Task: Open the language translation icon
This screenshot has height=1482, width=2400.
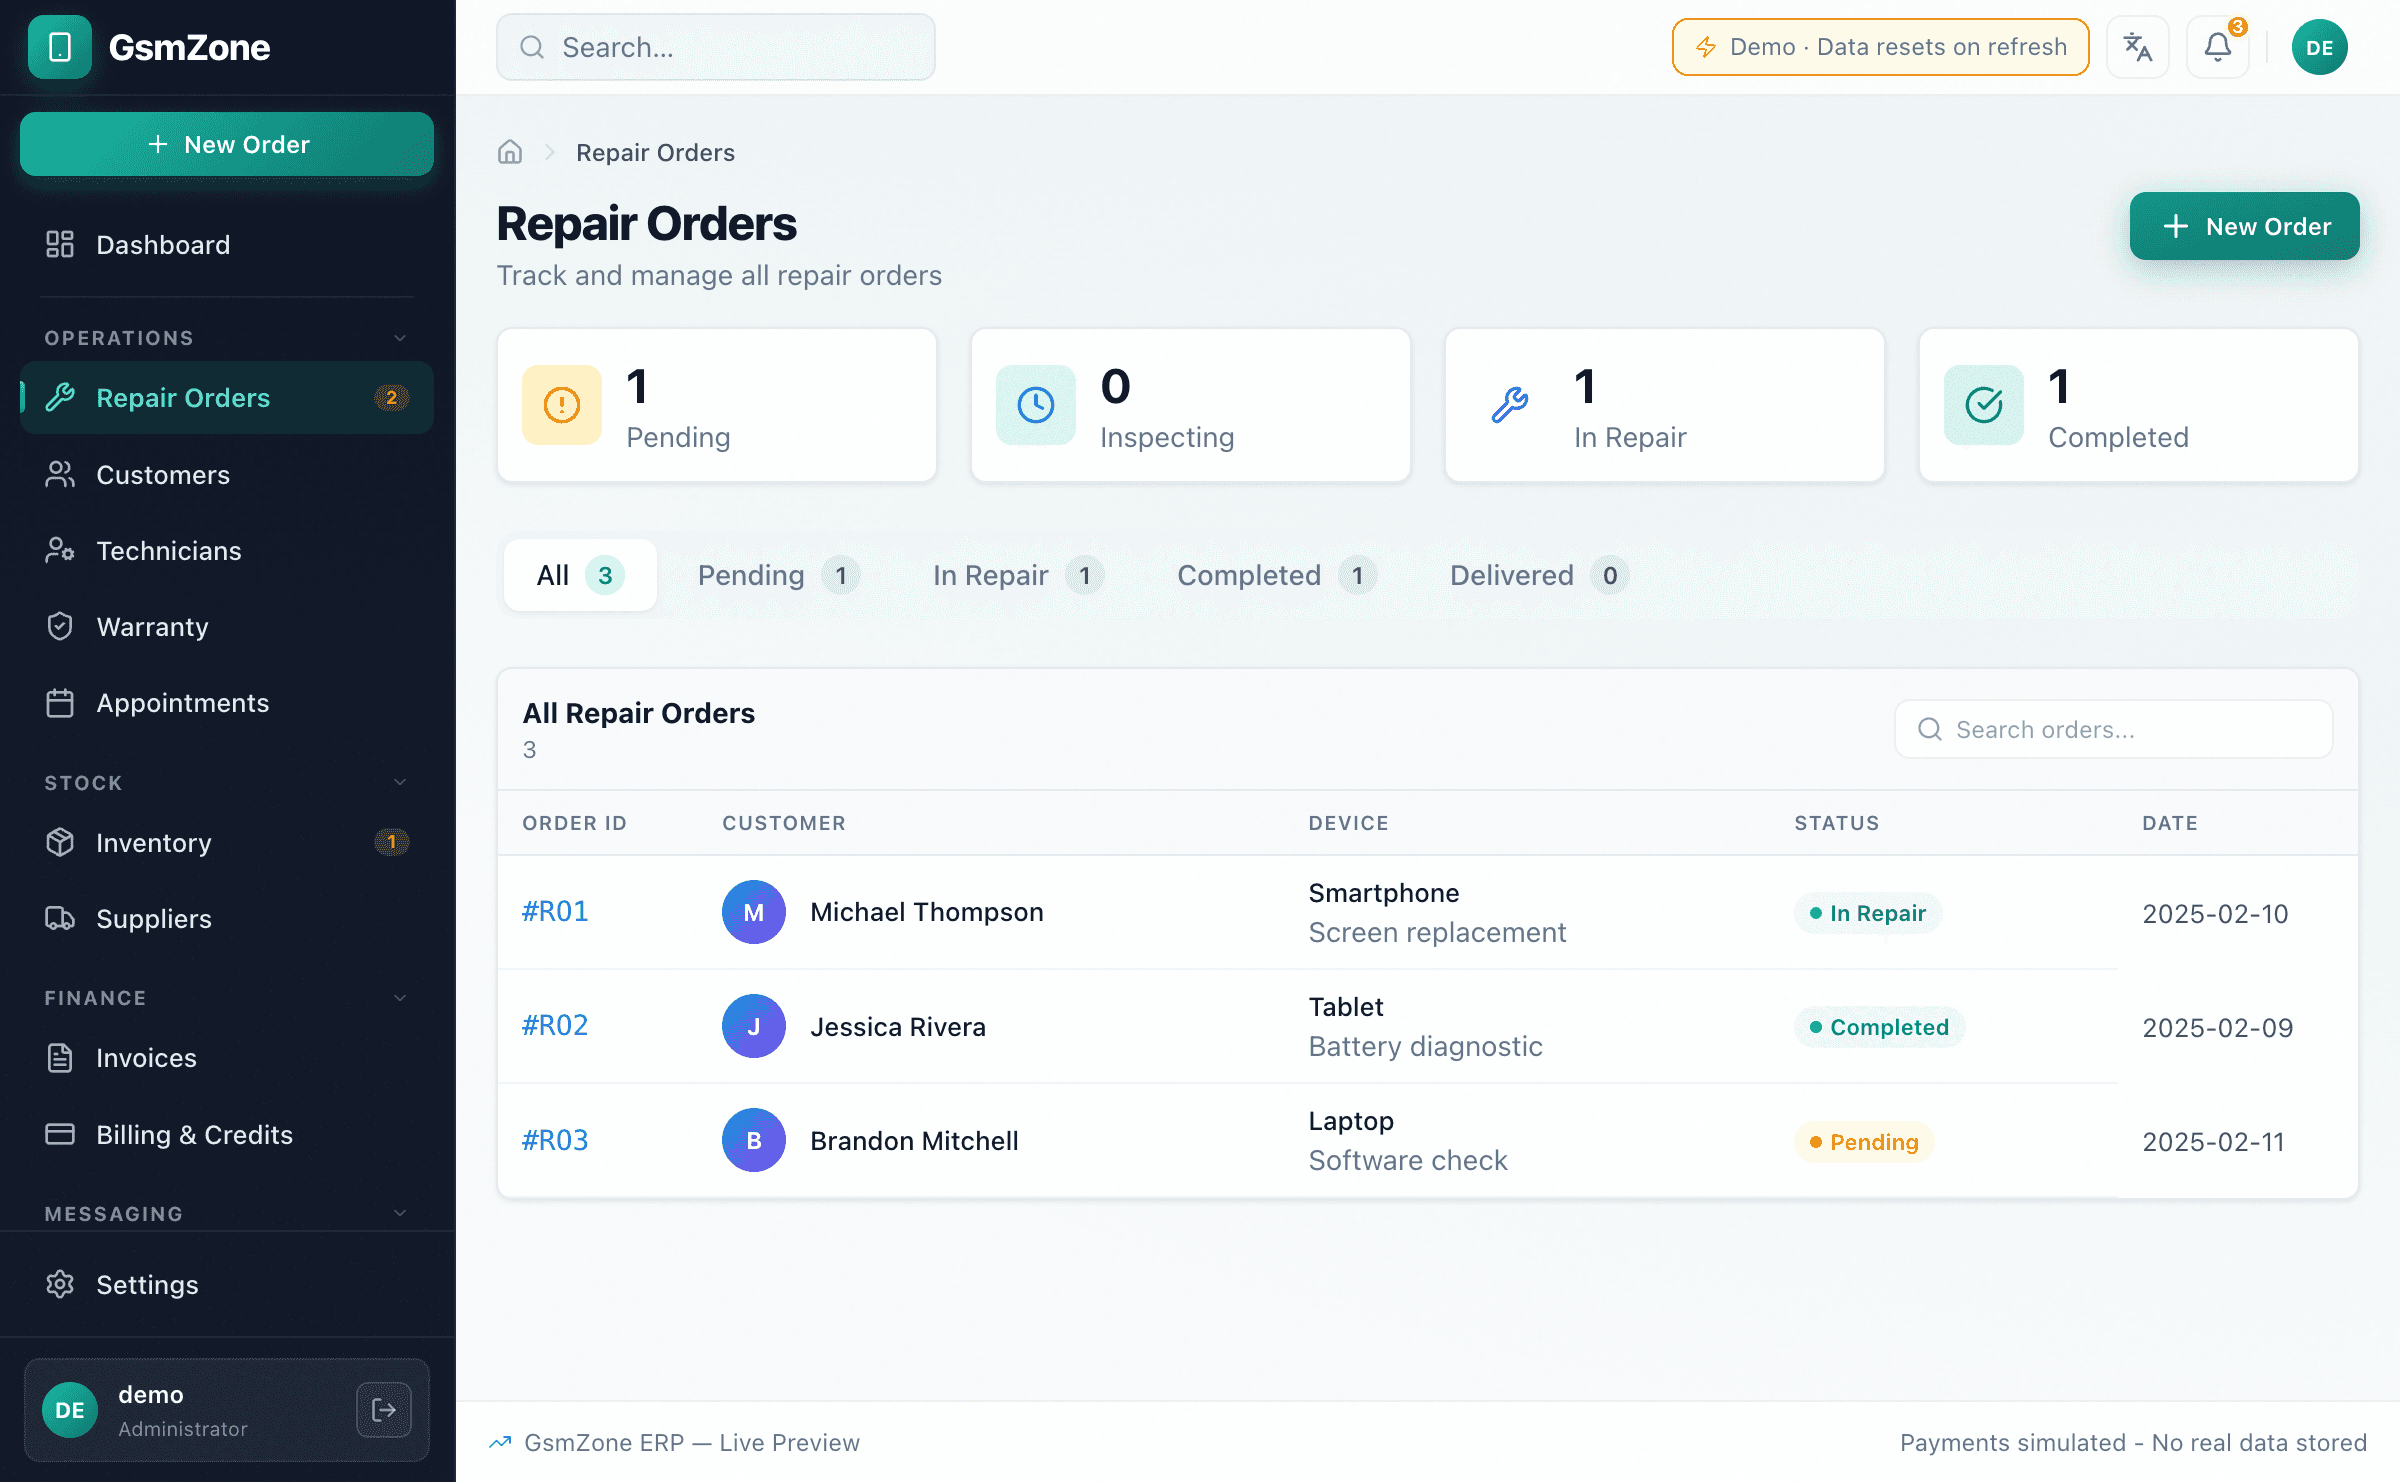Action: 2138,46
